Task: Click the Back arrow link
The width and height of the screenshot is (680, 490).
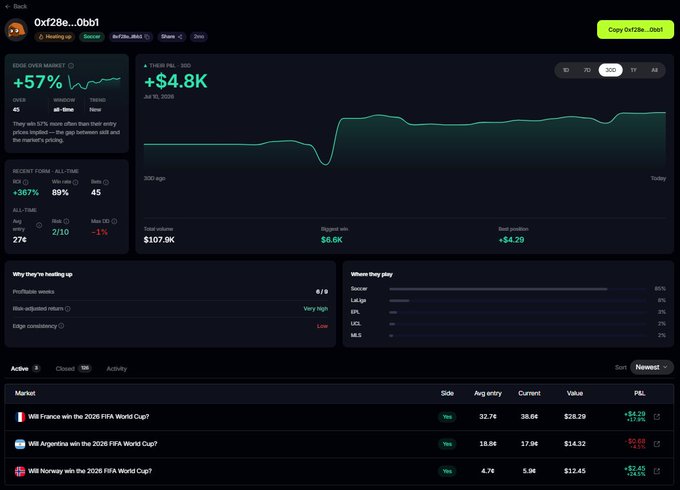Action: point(16,6)
